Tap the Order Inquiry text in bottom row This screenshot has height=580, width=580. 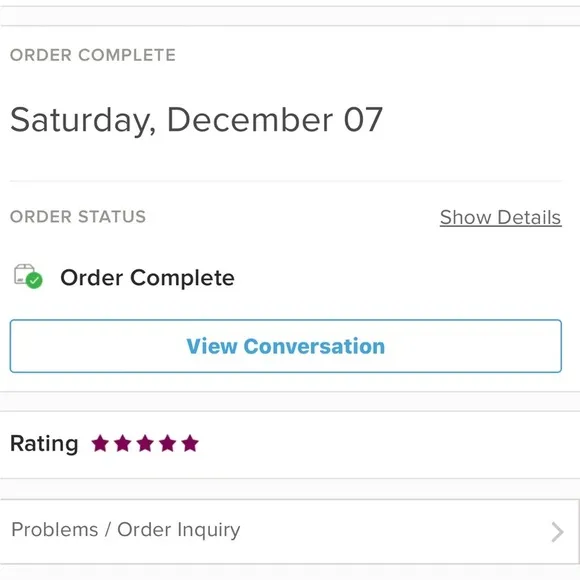click(x=179, y=530)
